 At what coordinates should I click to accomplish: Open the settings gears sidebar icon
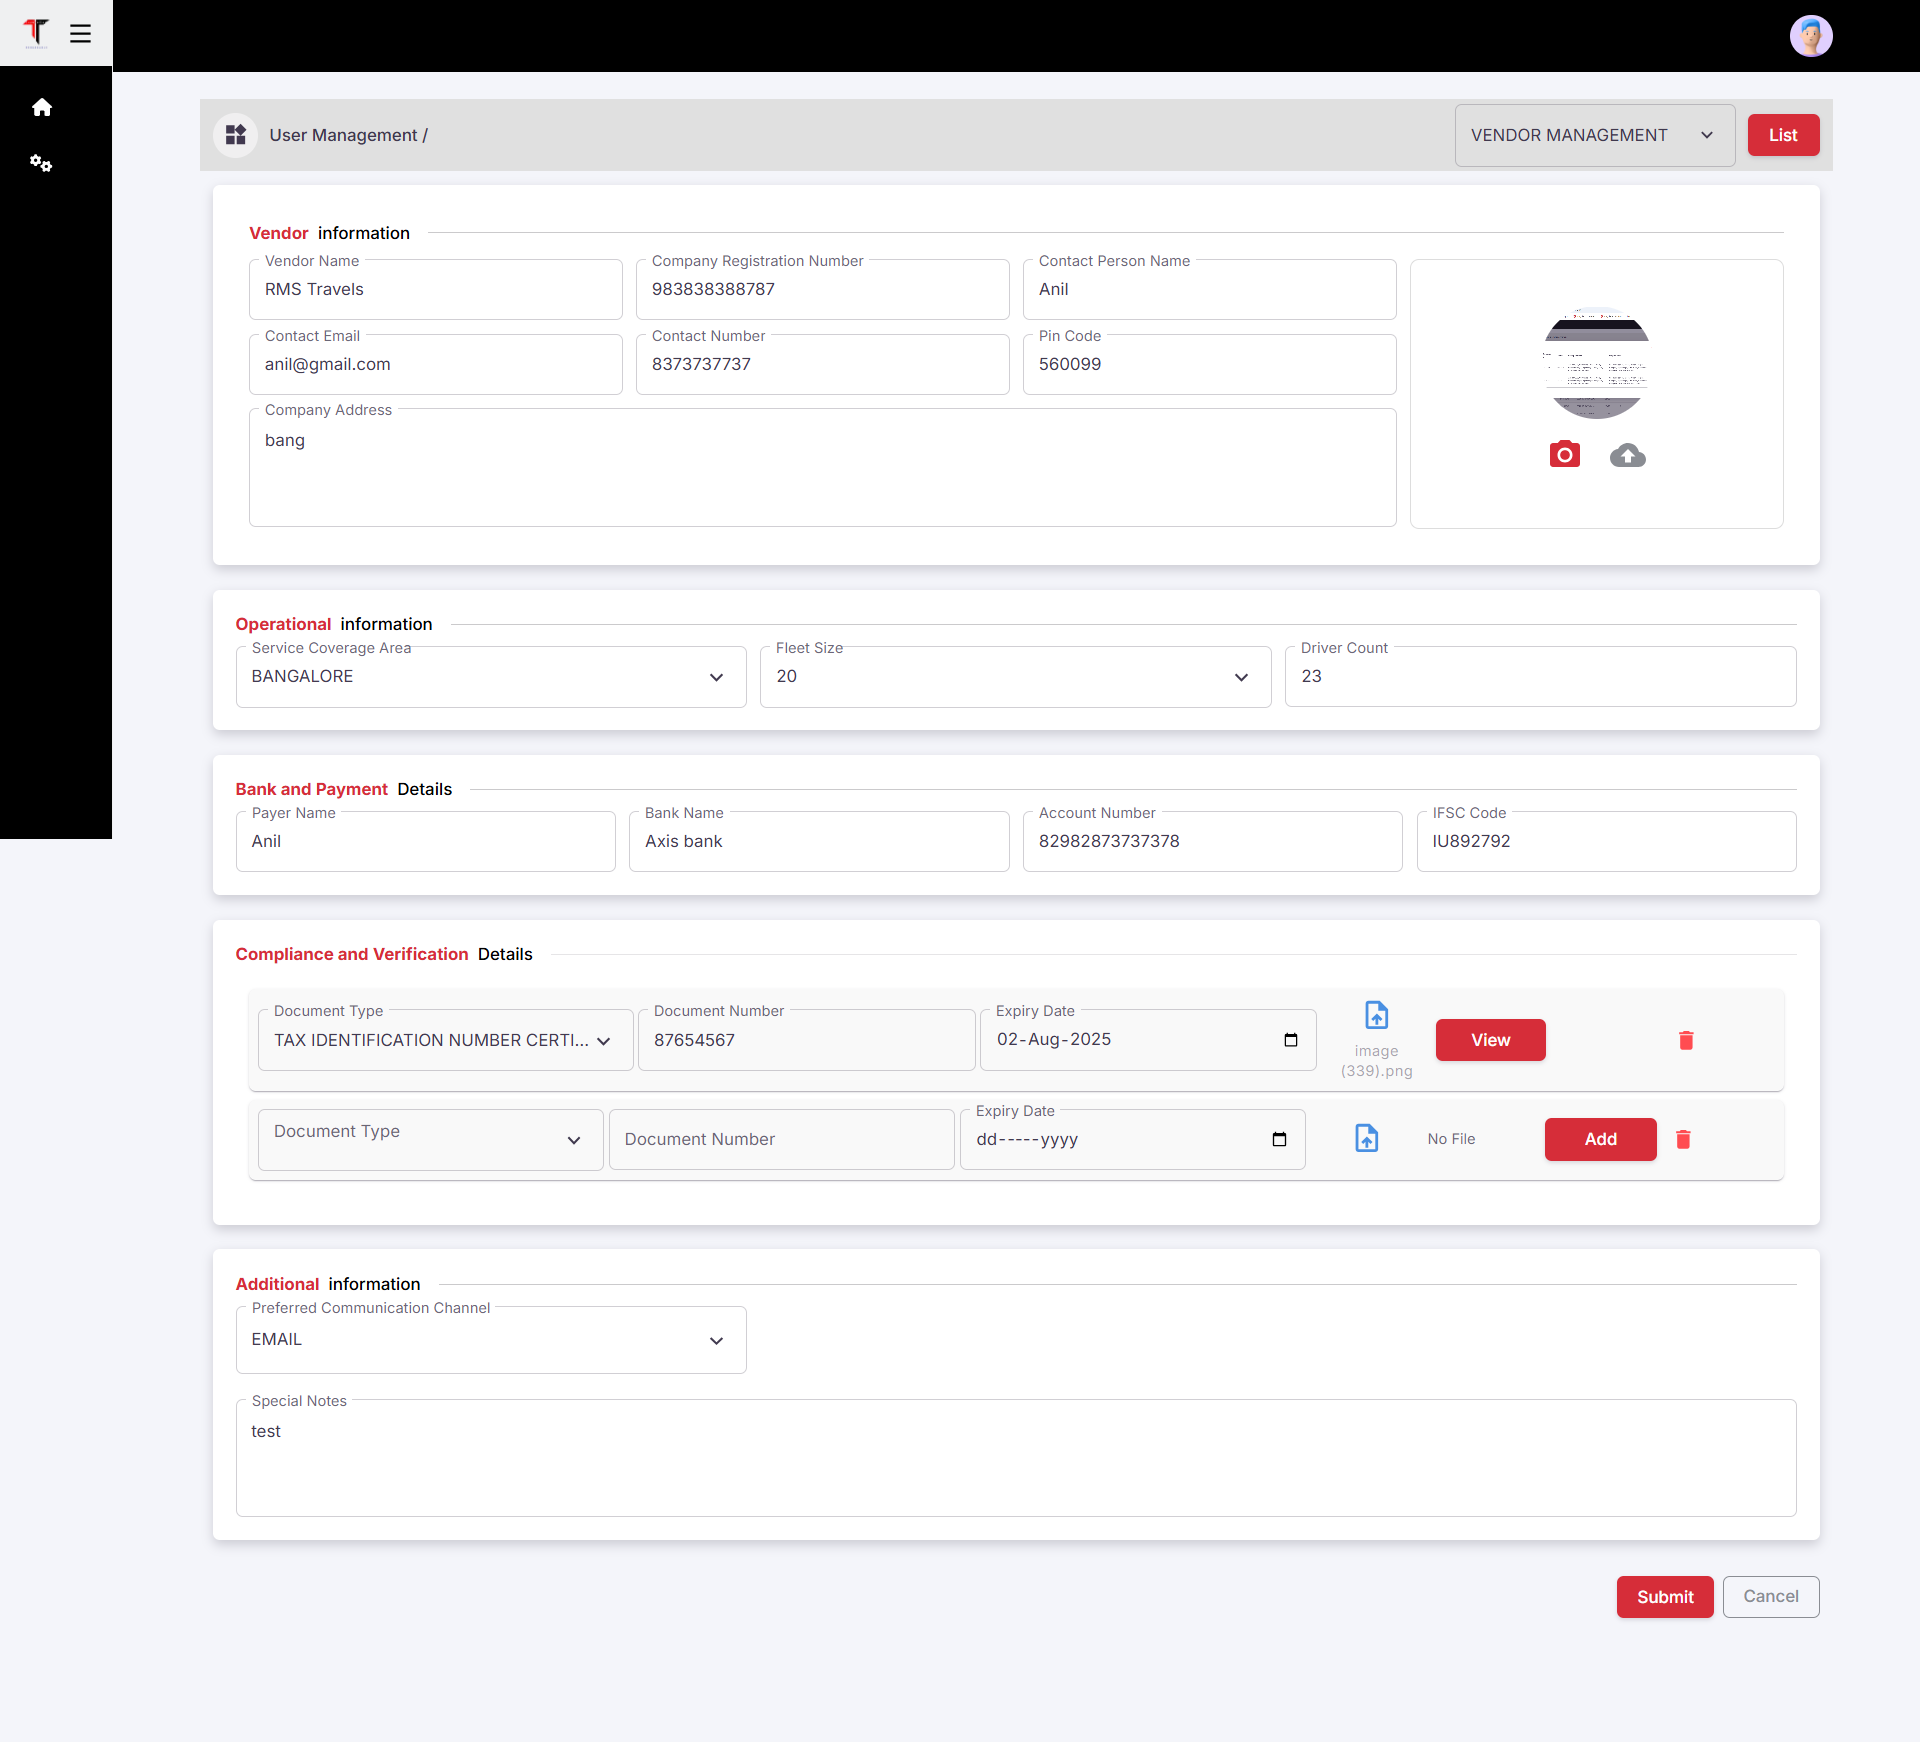tap(41, 163)
